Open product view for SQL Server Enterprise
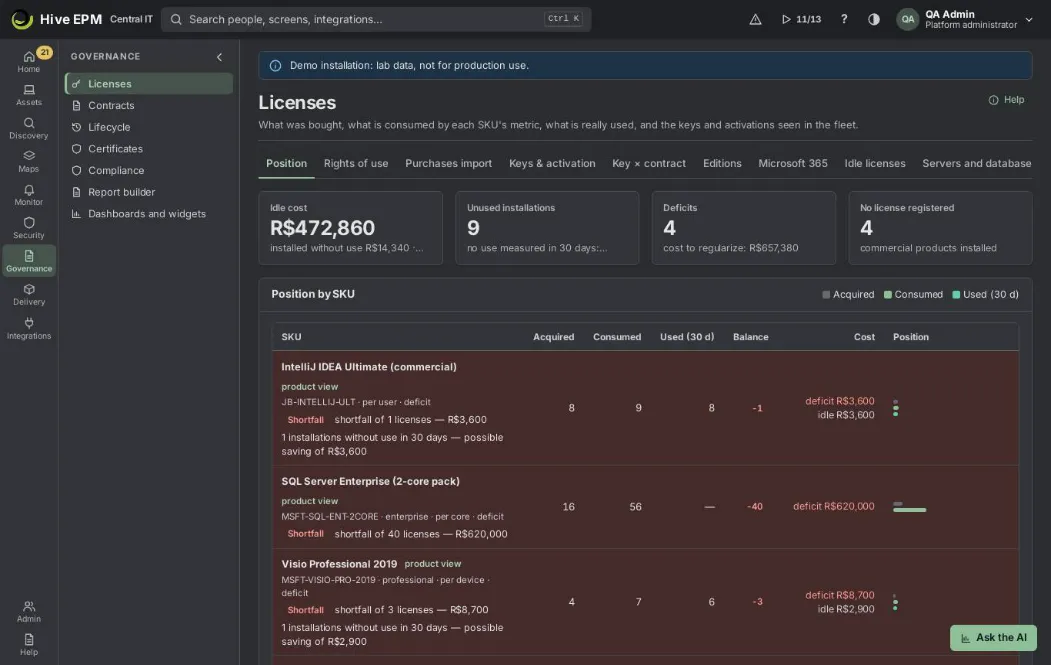Image resolution: width=1051 pixels, height=665 pixels. coord(310,501)
